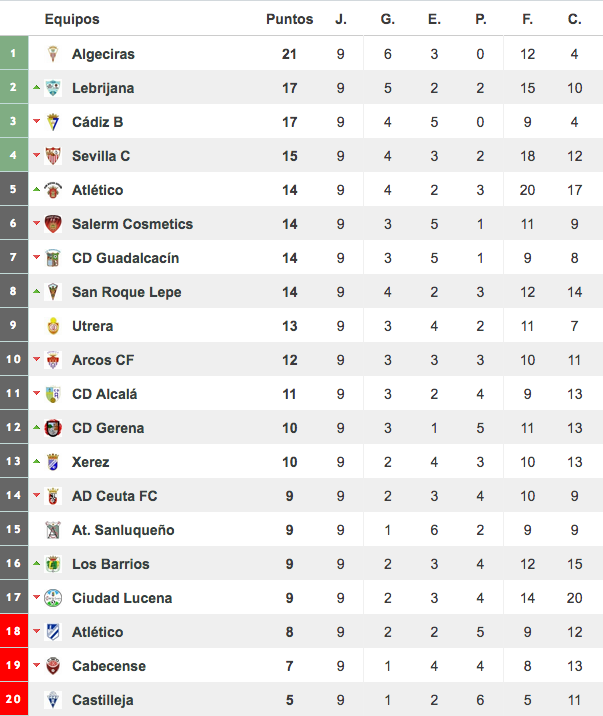The width and height of the screenshot is (603, 716).
Task: Open At. Sanluqueño team link
Action: pyautogui.click(x=123, y=530)
